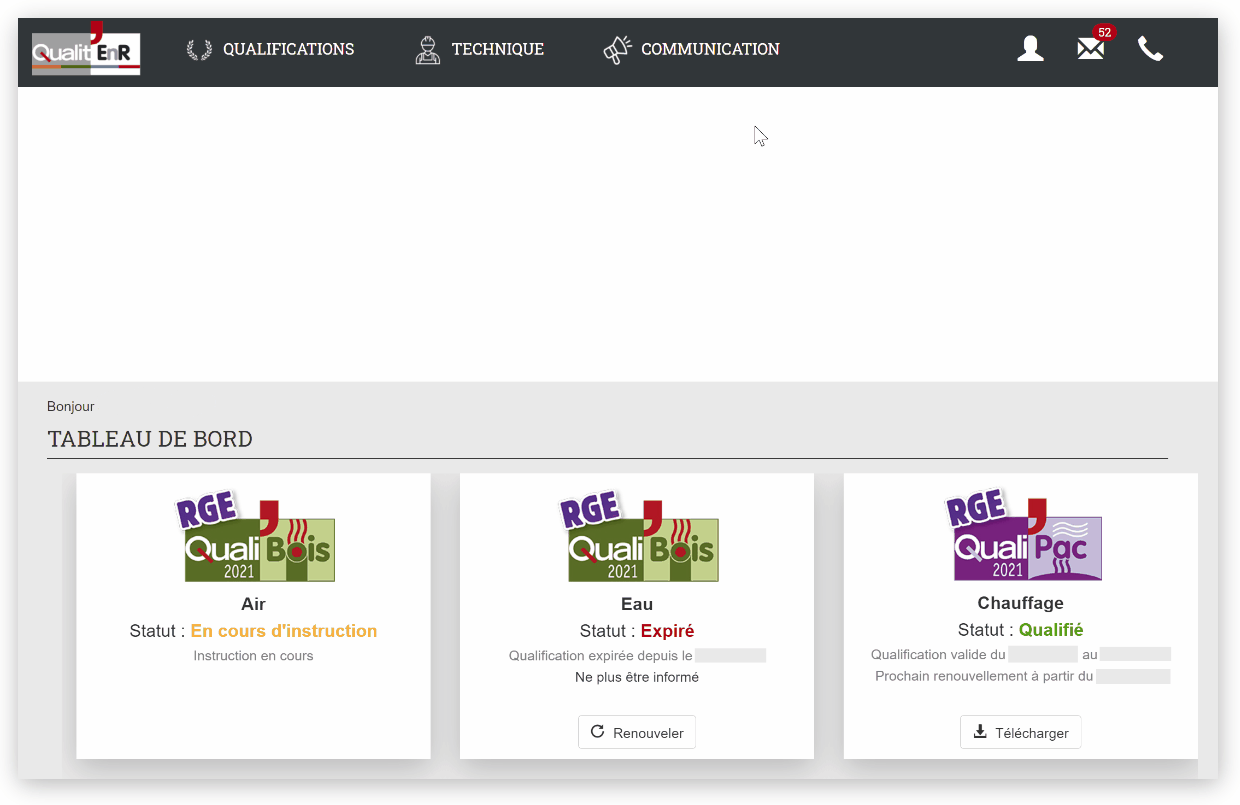Click the 'Chauffage' card title

1021,603
